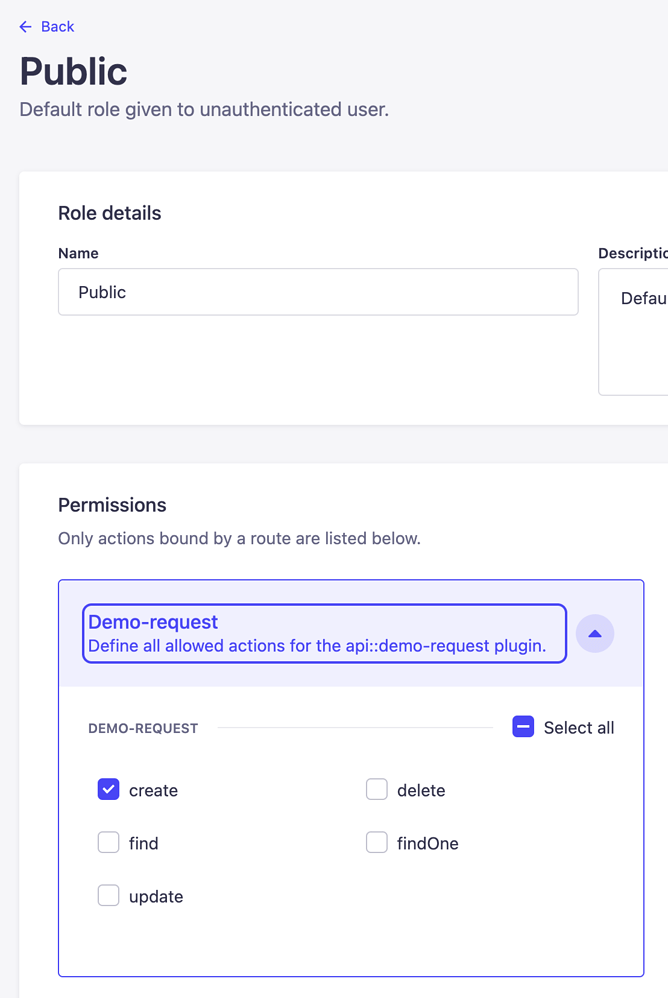Viewport: 668px width, 998px height.
Task: Focus the Name input containing Public
Action: pyautogui.click(x=318, y=292)
